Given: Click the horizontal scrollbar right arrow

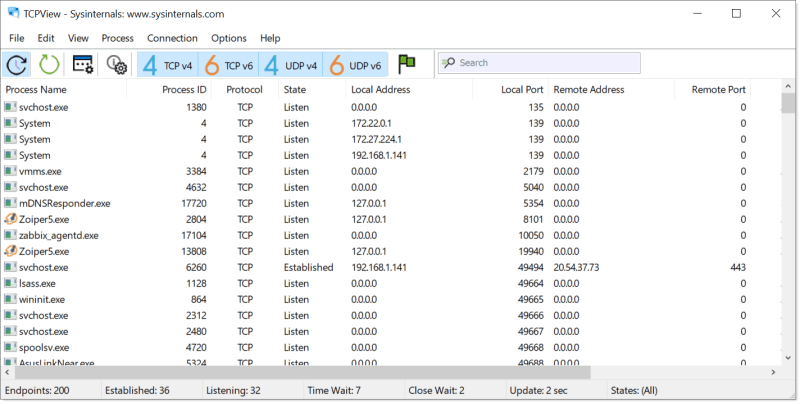Looking at the screenshot, I should pyautogui.click(x=773, y=372).
